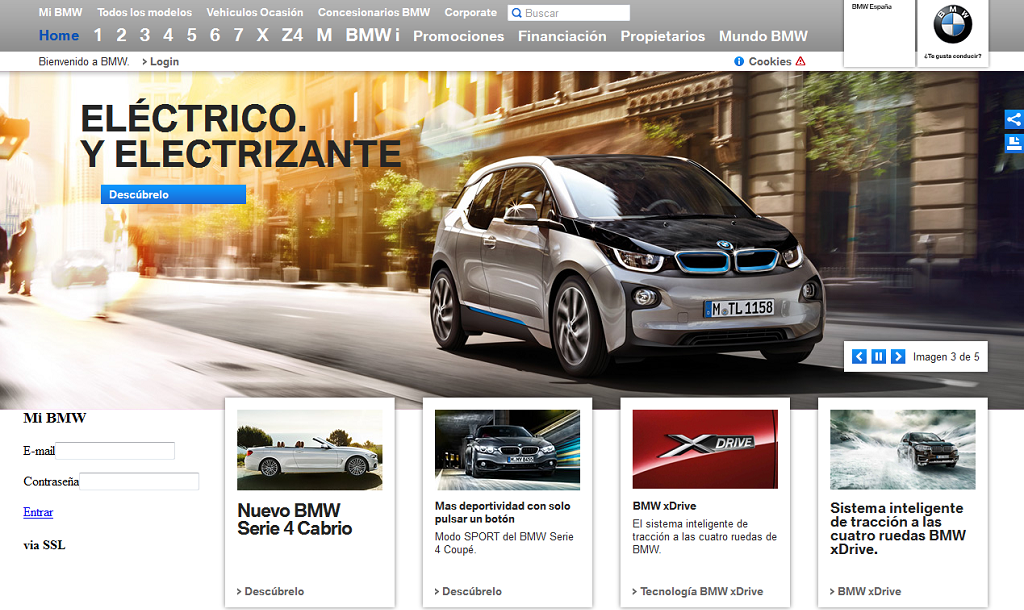1024x610 pixels.
Task: Open Propietarios navigation item
Action: (x=663, y=36)
